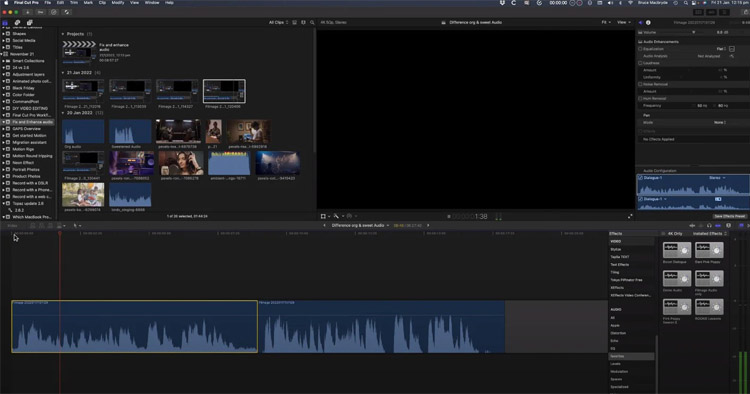Enable the Equalization checkbox
Screen dimensions: 750x394
[x=640, y=49]
